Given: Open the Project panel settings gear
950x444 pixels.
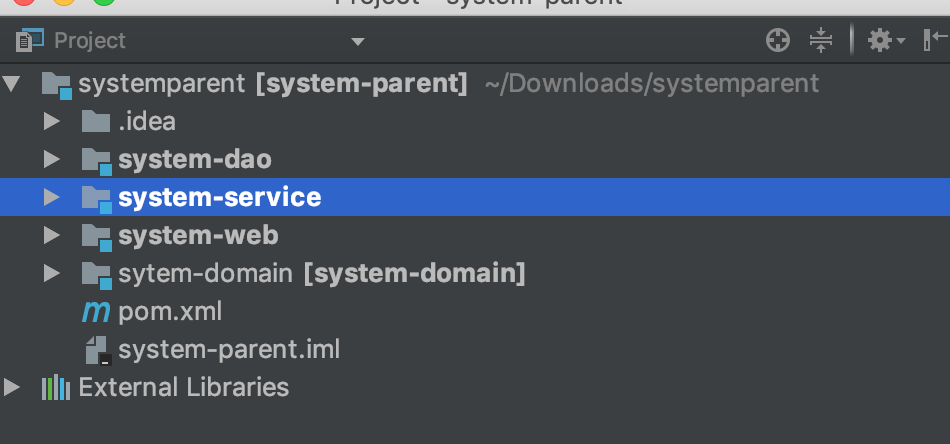Looking at the screenshot, I should [x=880, y=40].
